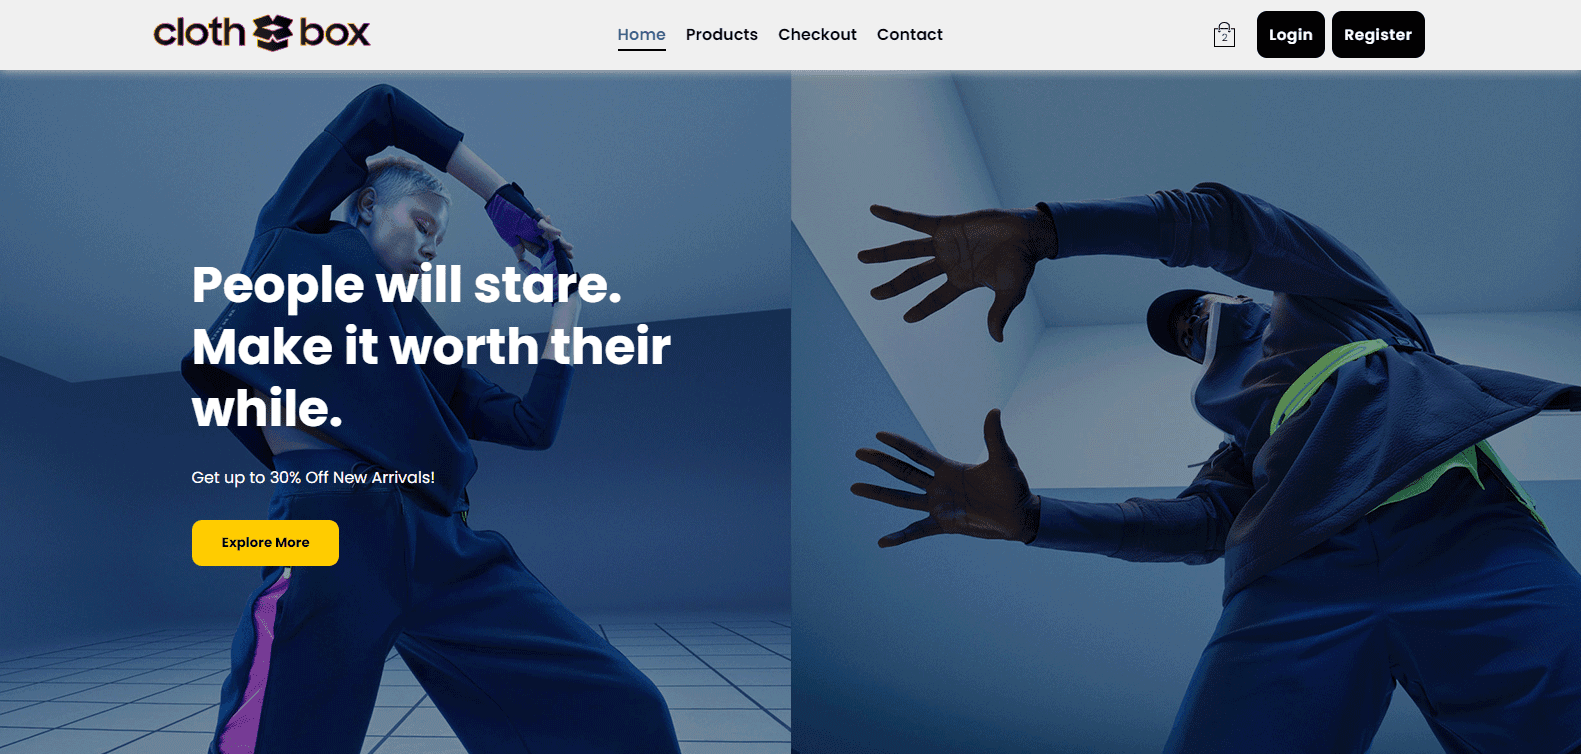Click the word 'while.' in the headline
1581x754 pixels.
(267, 409)
